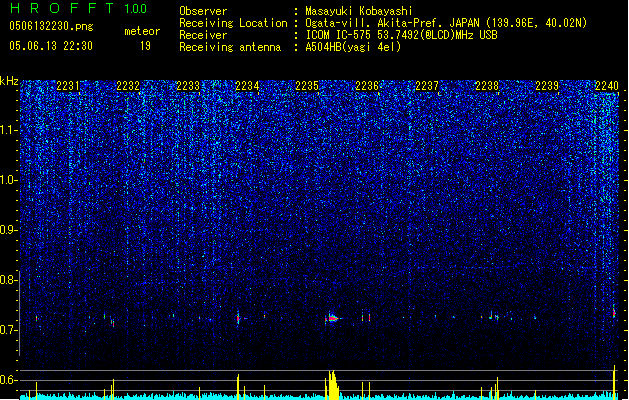Click the widest yellow power peak after 2235

coord(332,385)
